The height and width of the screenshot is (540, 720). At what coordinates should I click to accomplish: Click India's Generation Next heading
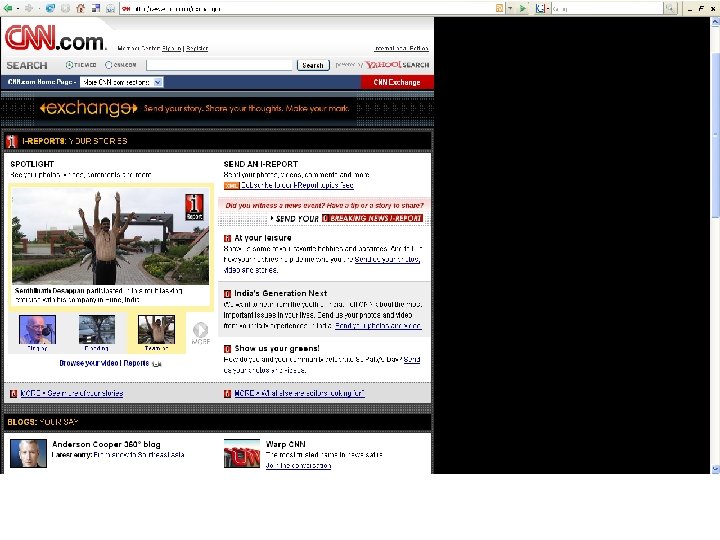[281, 293]
